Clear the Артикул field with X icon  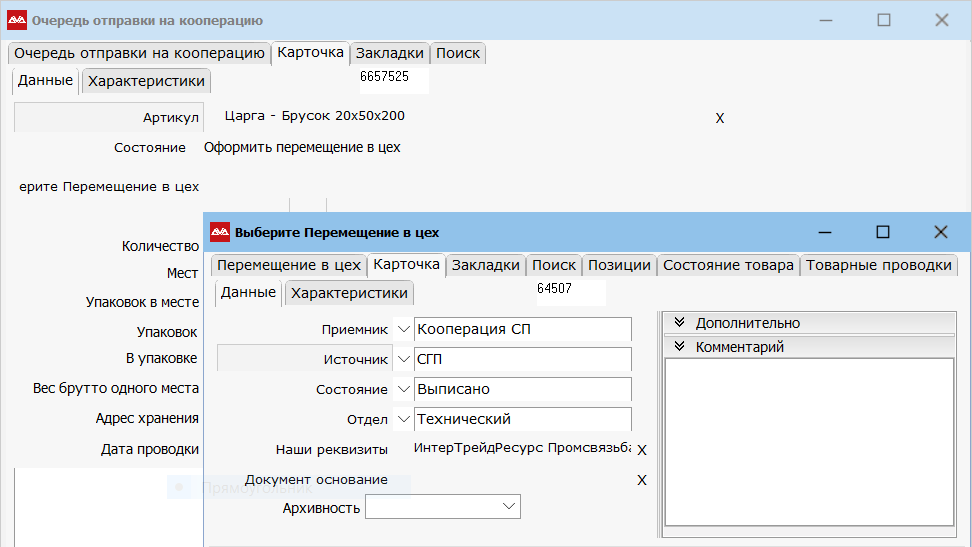[x=719, y=118]
